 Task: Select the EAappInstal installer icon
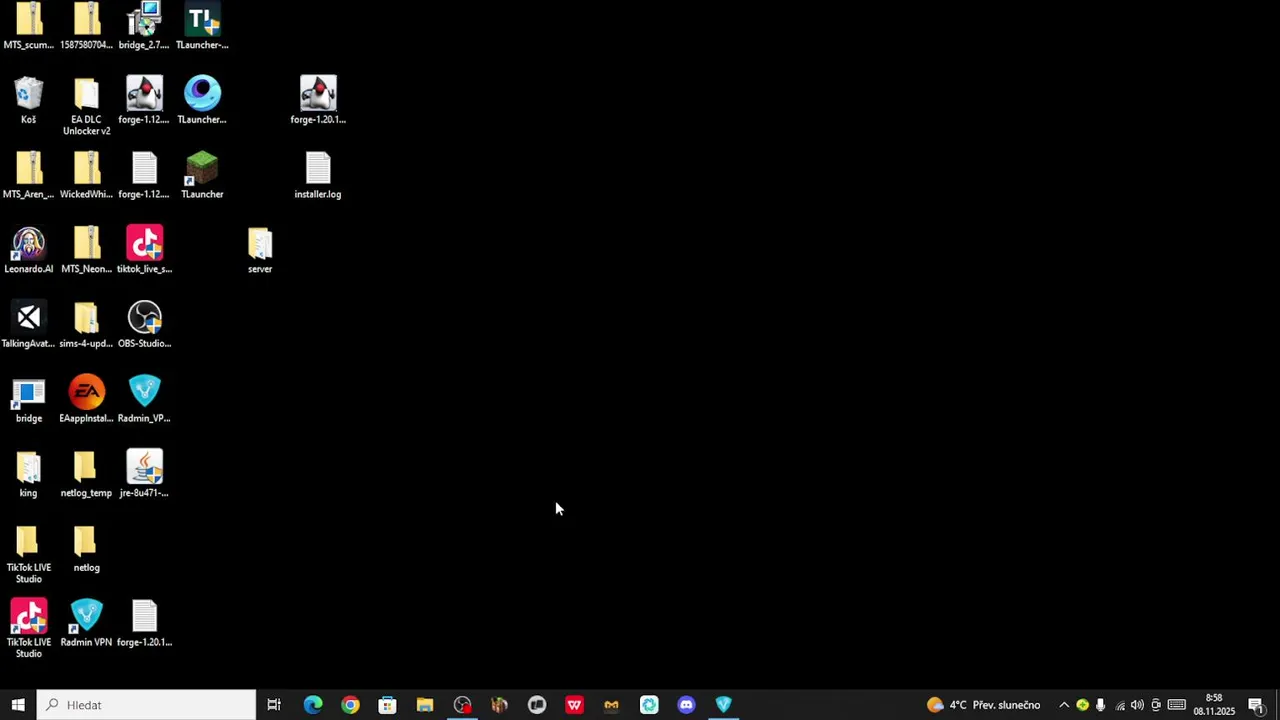(87, 393)
